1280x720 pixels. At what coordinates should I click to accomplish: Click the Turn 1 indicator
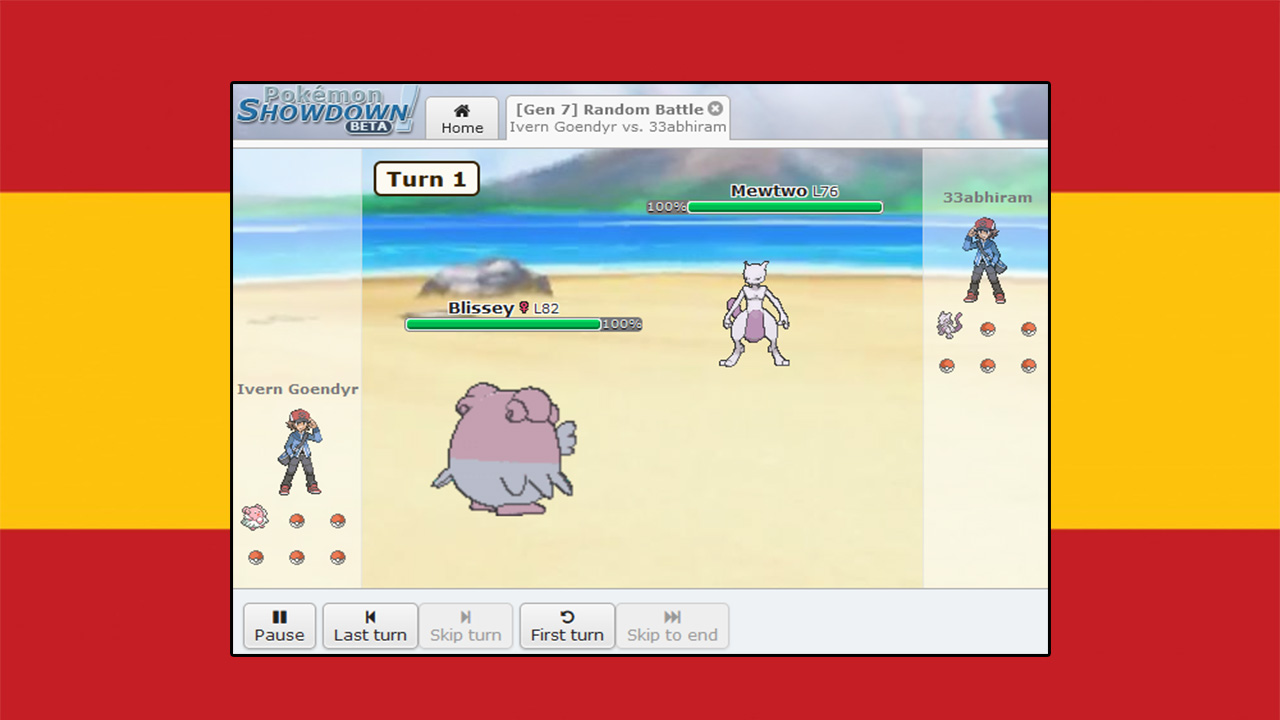pyautogui.click(x=426, y=179)
